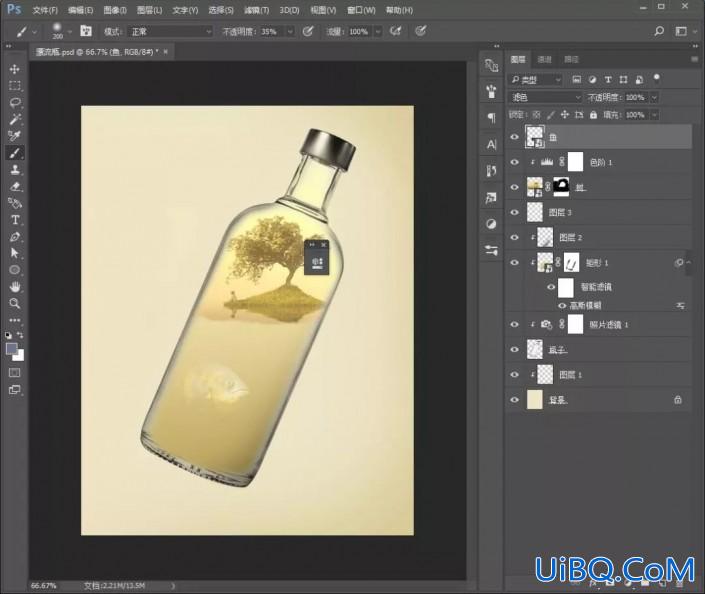
Task: Open the 图像(I) menu
Action: point(115,10)
